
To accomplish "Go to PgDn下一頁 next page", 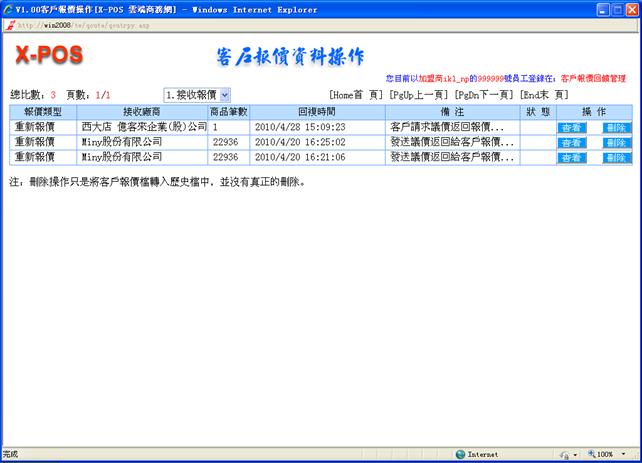I will (483, 94).
